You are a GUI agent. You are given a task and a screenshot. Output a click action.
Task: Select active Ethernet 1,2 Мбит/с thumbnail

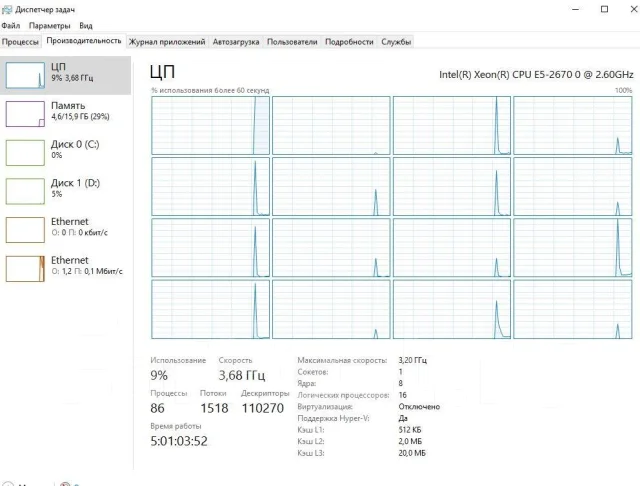point(25,269)
